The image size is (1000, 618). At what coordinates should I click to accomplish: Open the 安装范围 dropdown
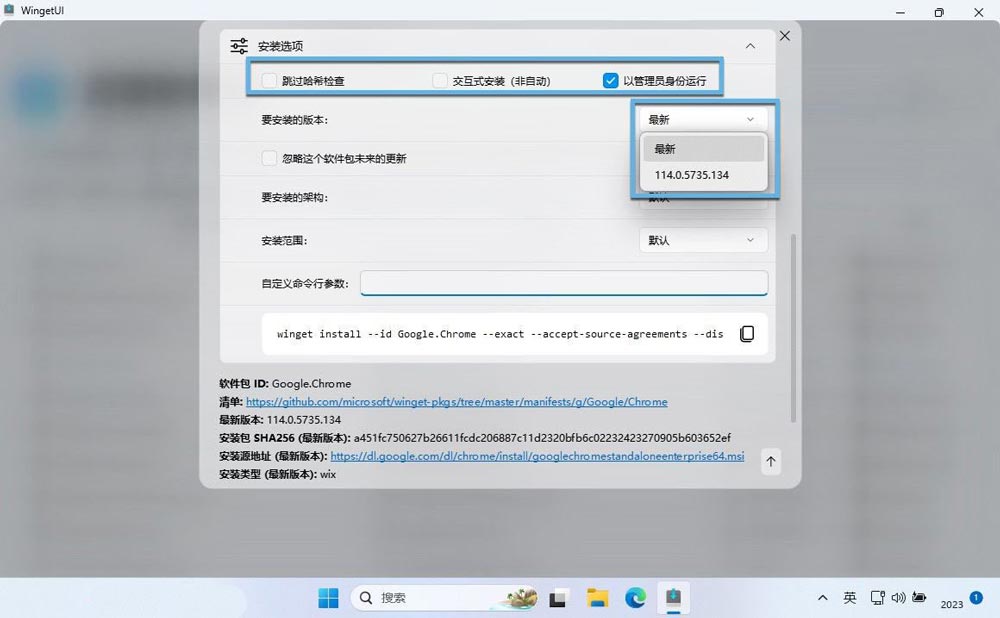703,240
